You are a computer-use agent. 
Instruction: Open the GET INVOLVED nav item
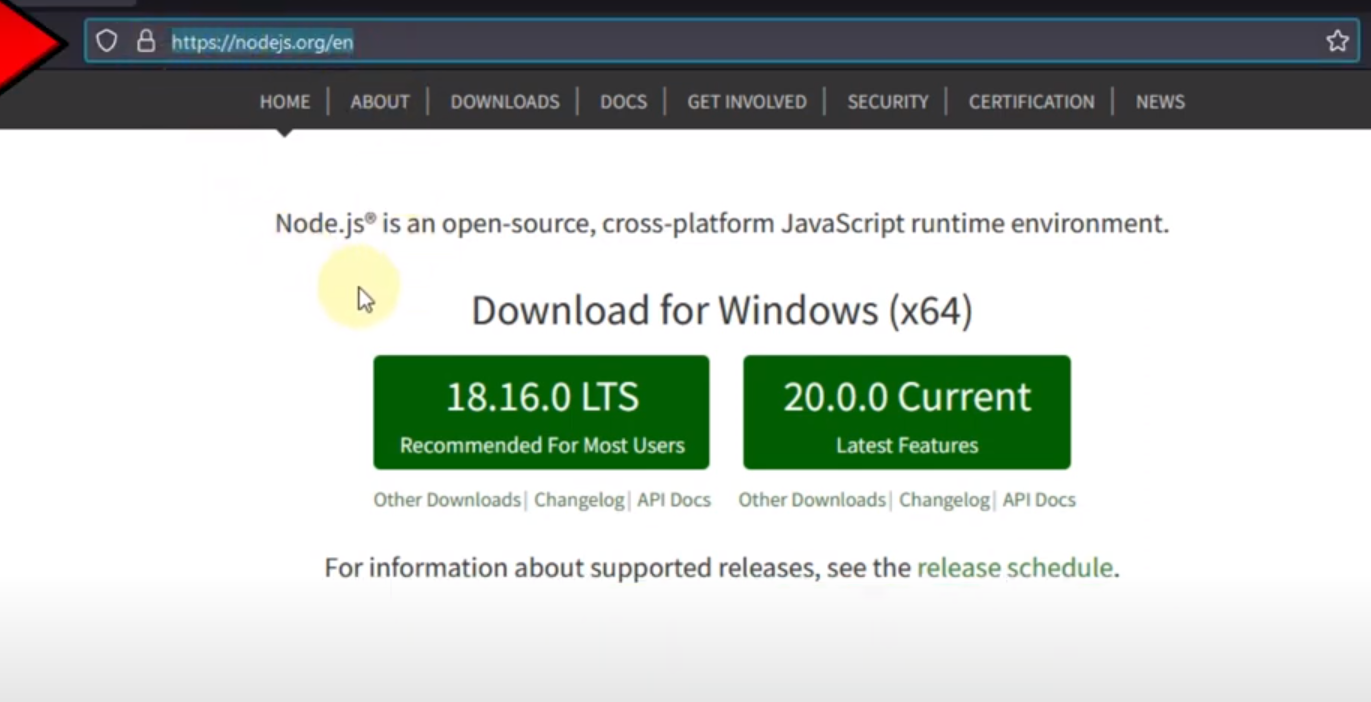[x=747, y=102]
